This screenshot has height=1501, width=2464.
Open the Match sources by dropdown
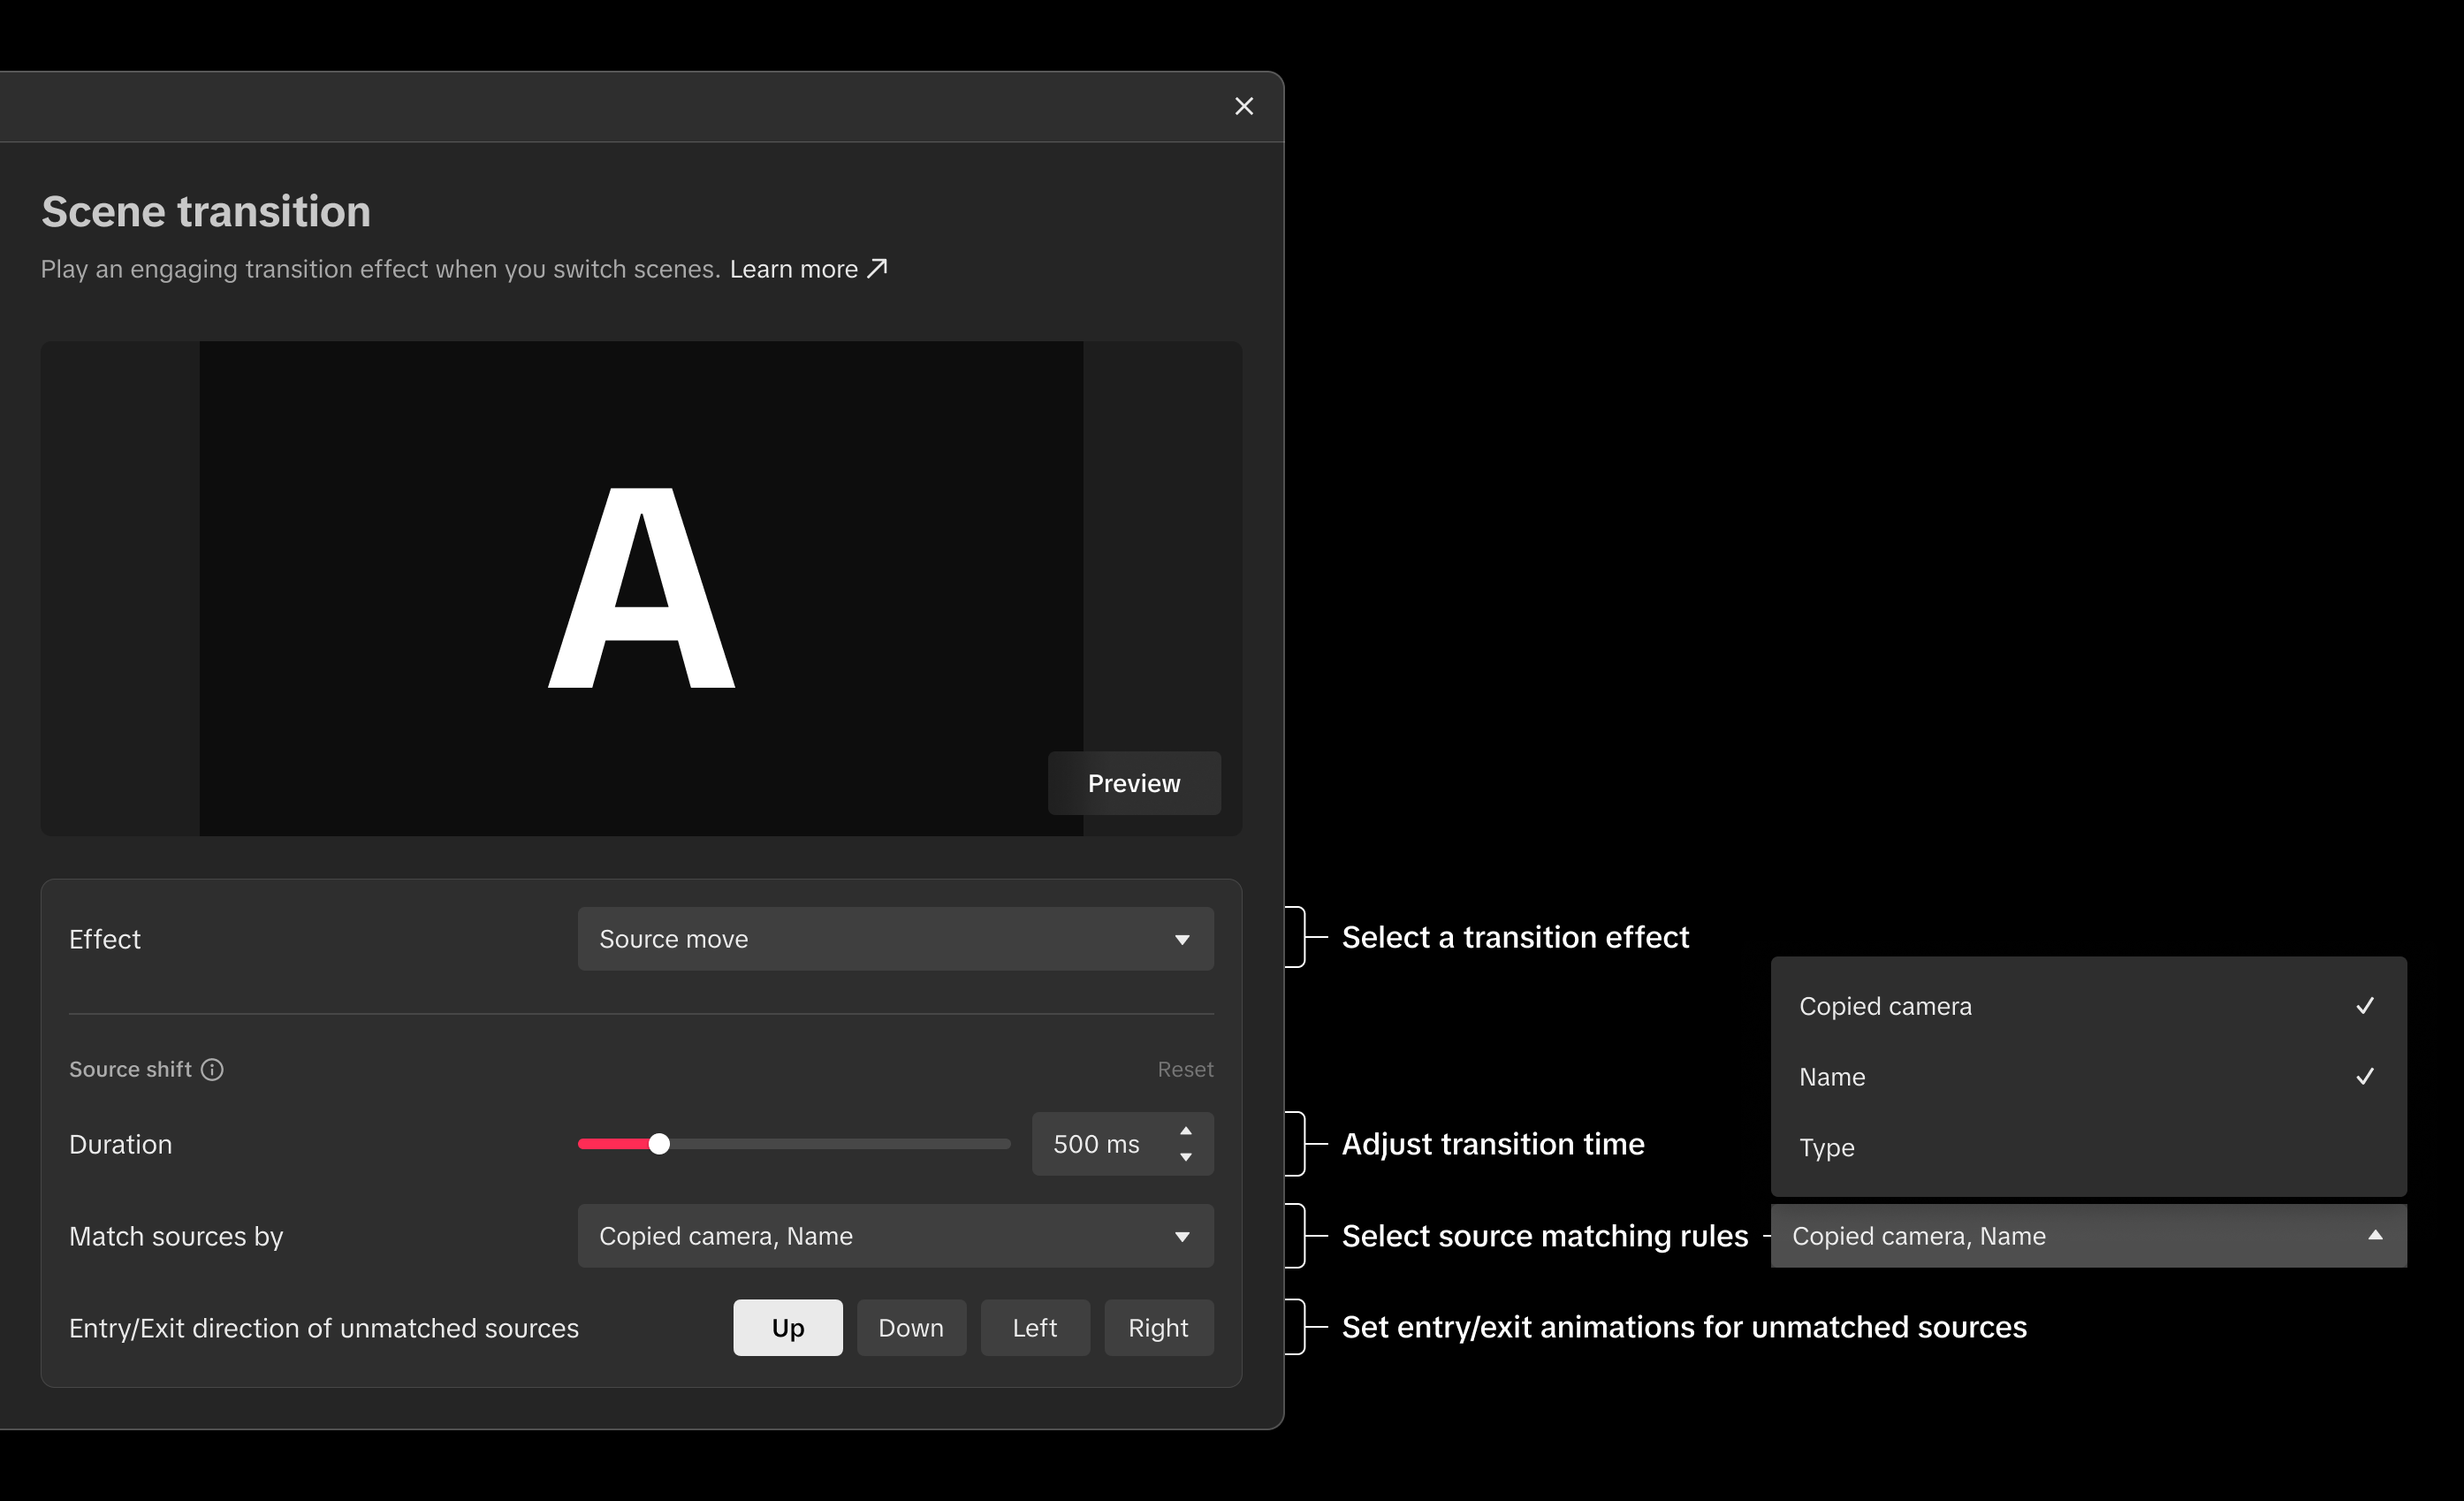(894, 1236)
